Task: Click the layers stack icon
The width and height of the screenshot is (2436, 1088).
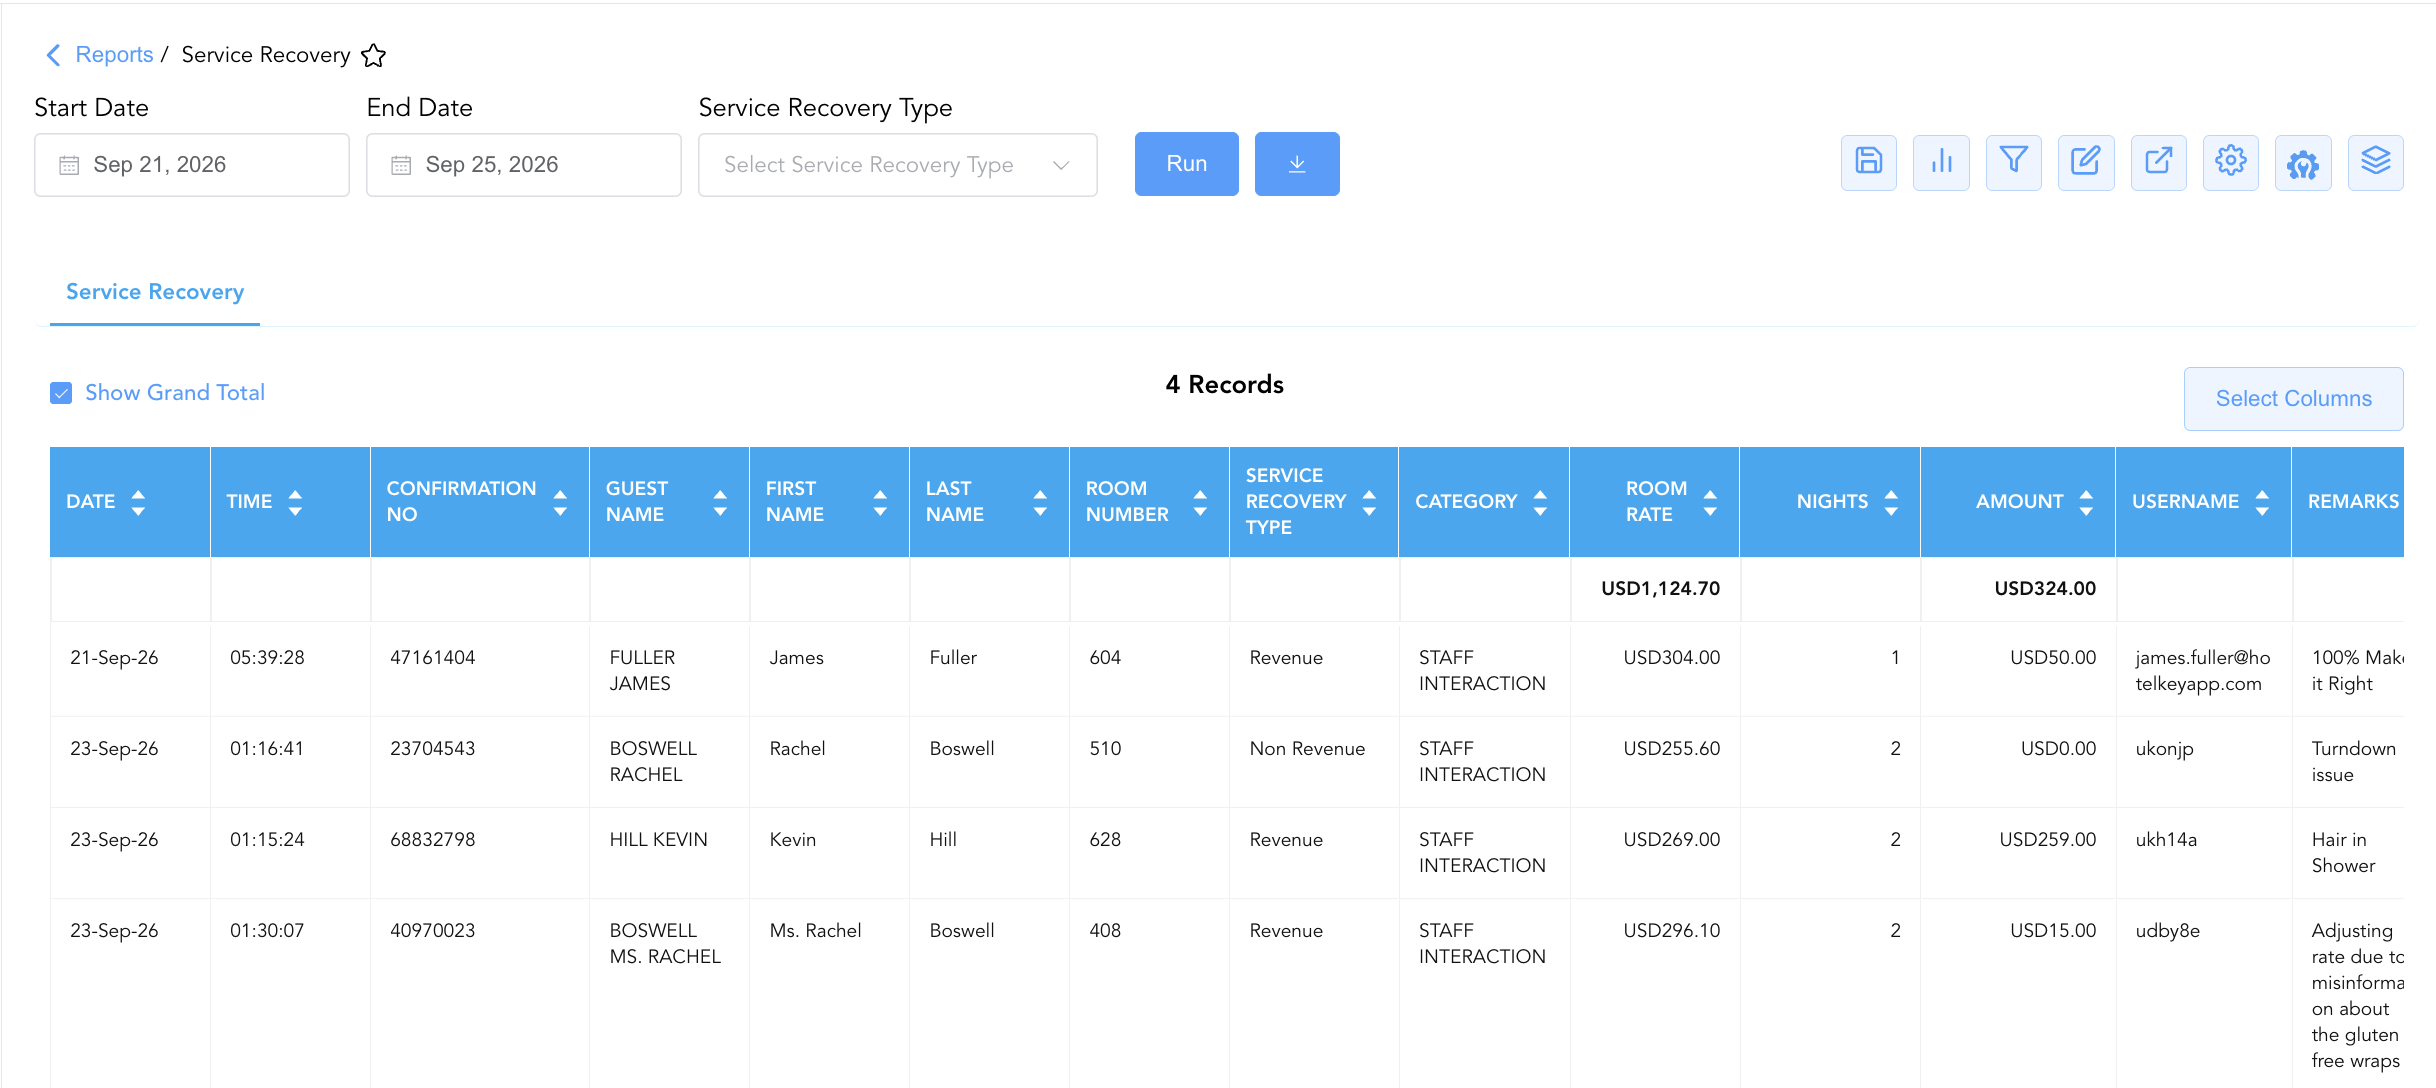Action: click(2375, 162)
